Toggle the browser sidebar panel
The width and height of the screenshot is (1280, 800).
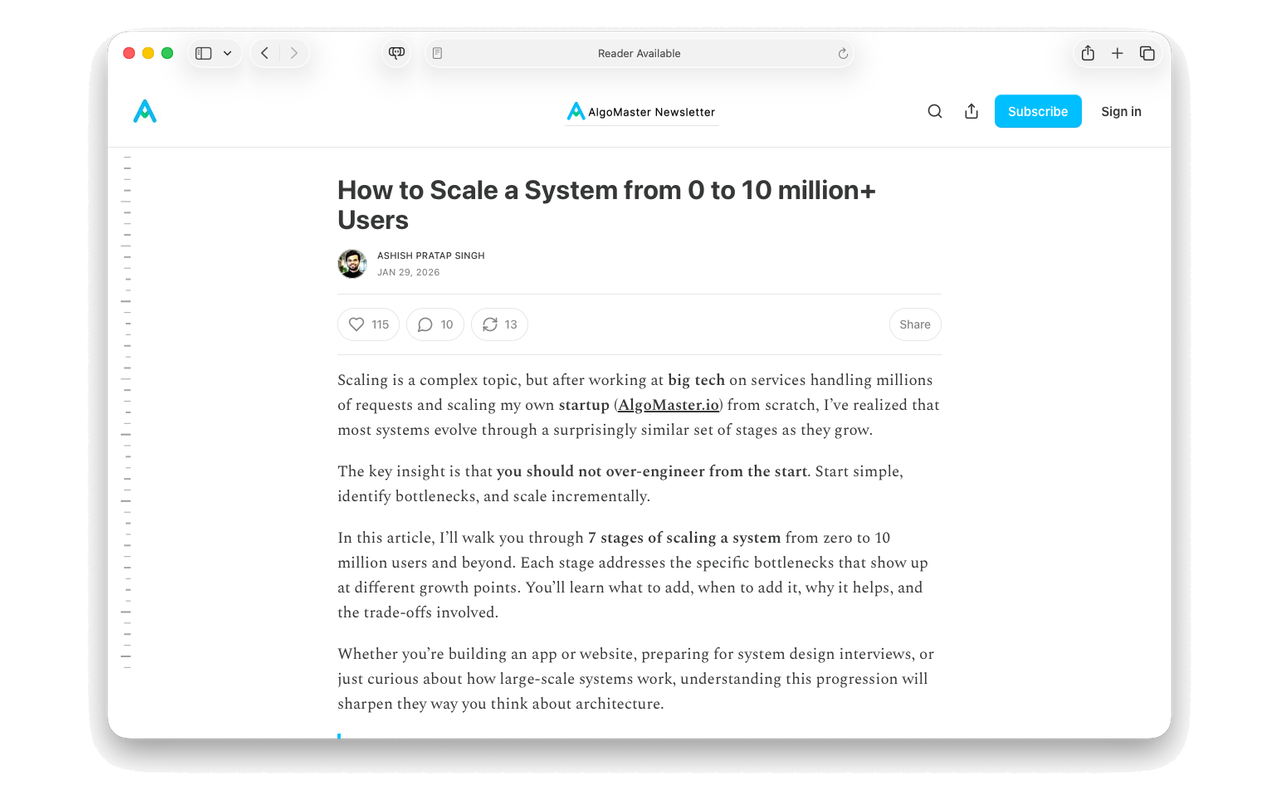[x=203, y=52]
